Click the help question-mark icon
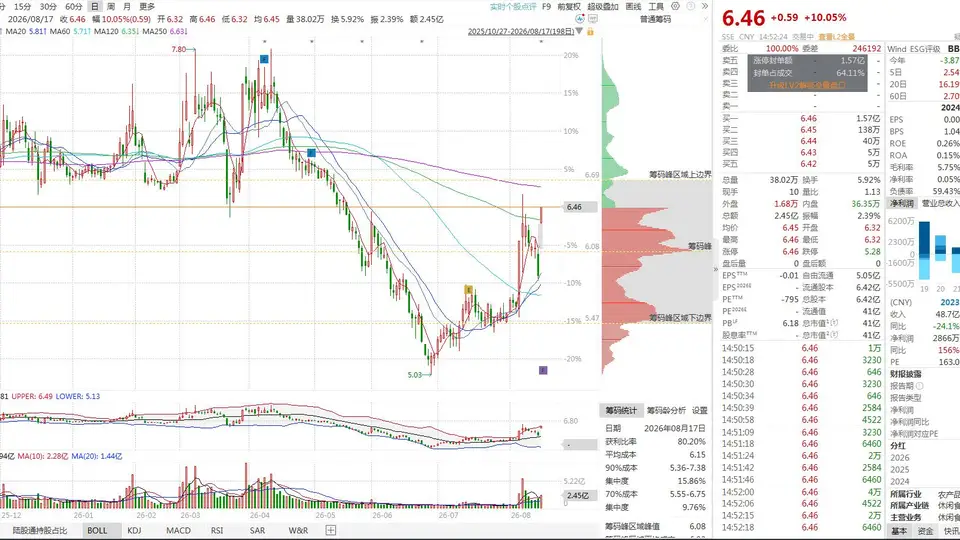This screenshot has height=540, width=960. (691, 6)
